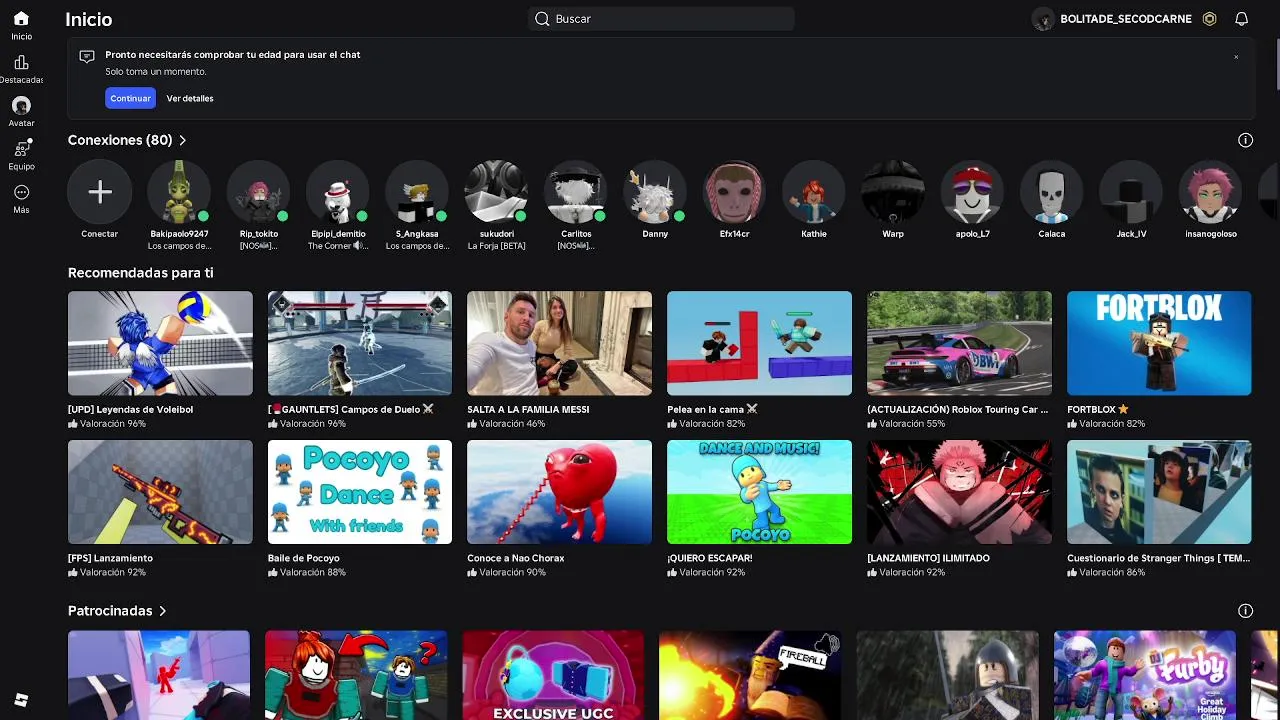This screenshot has width=1280, height=720.
Task: Open Bakipaolo9247's avatar
Action: (x=179, y=192)
